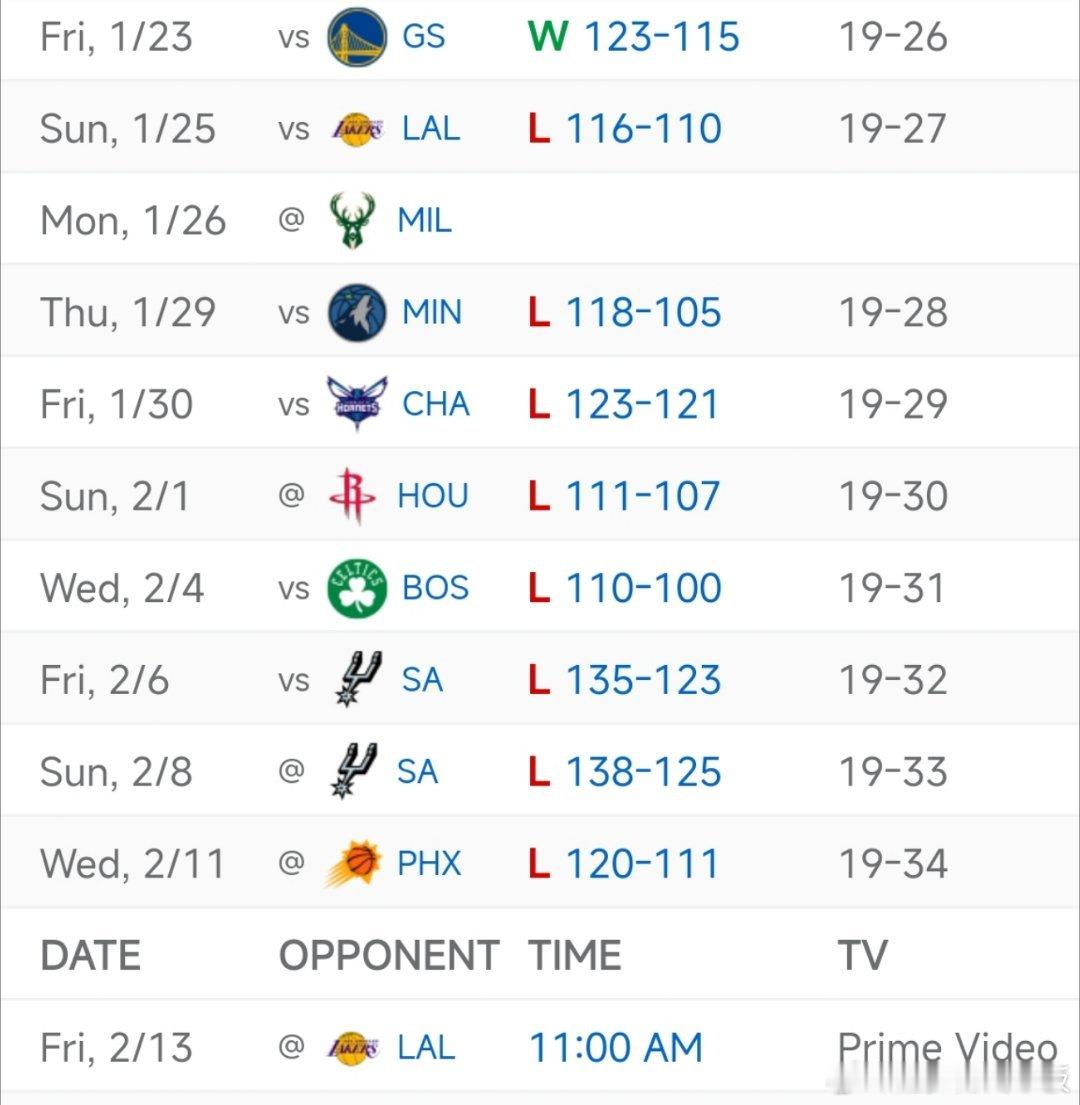
Task: Open the PHX team link
Action: (x=429, y=864)
